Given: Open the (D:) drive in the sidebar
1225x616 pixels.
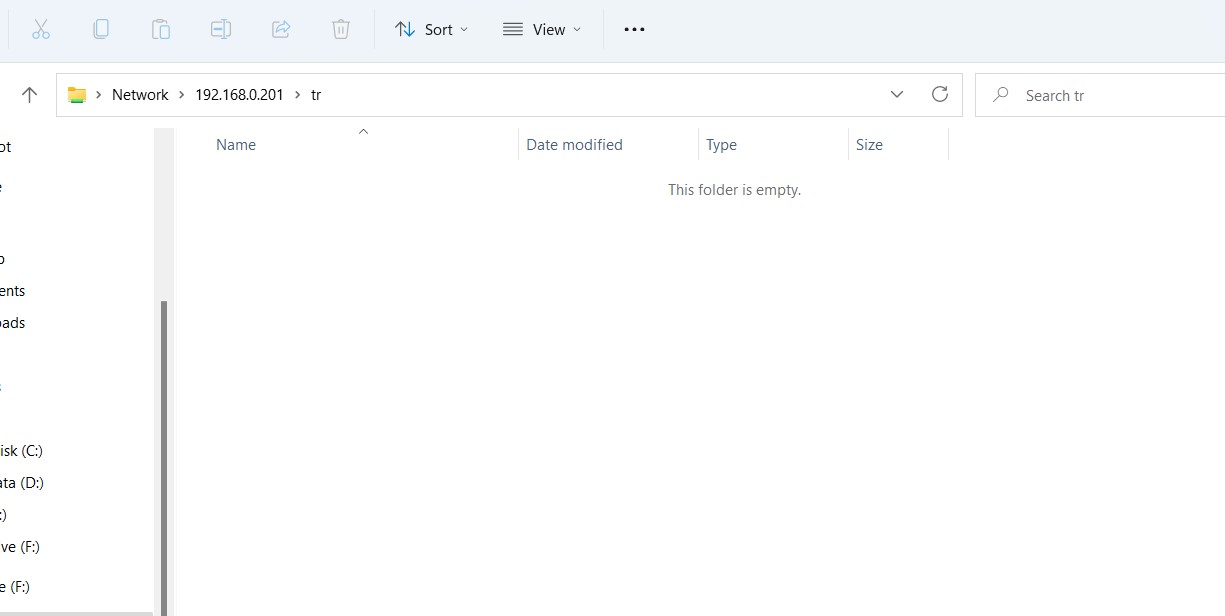Looking at the screenshot, I should (22, 483).
